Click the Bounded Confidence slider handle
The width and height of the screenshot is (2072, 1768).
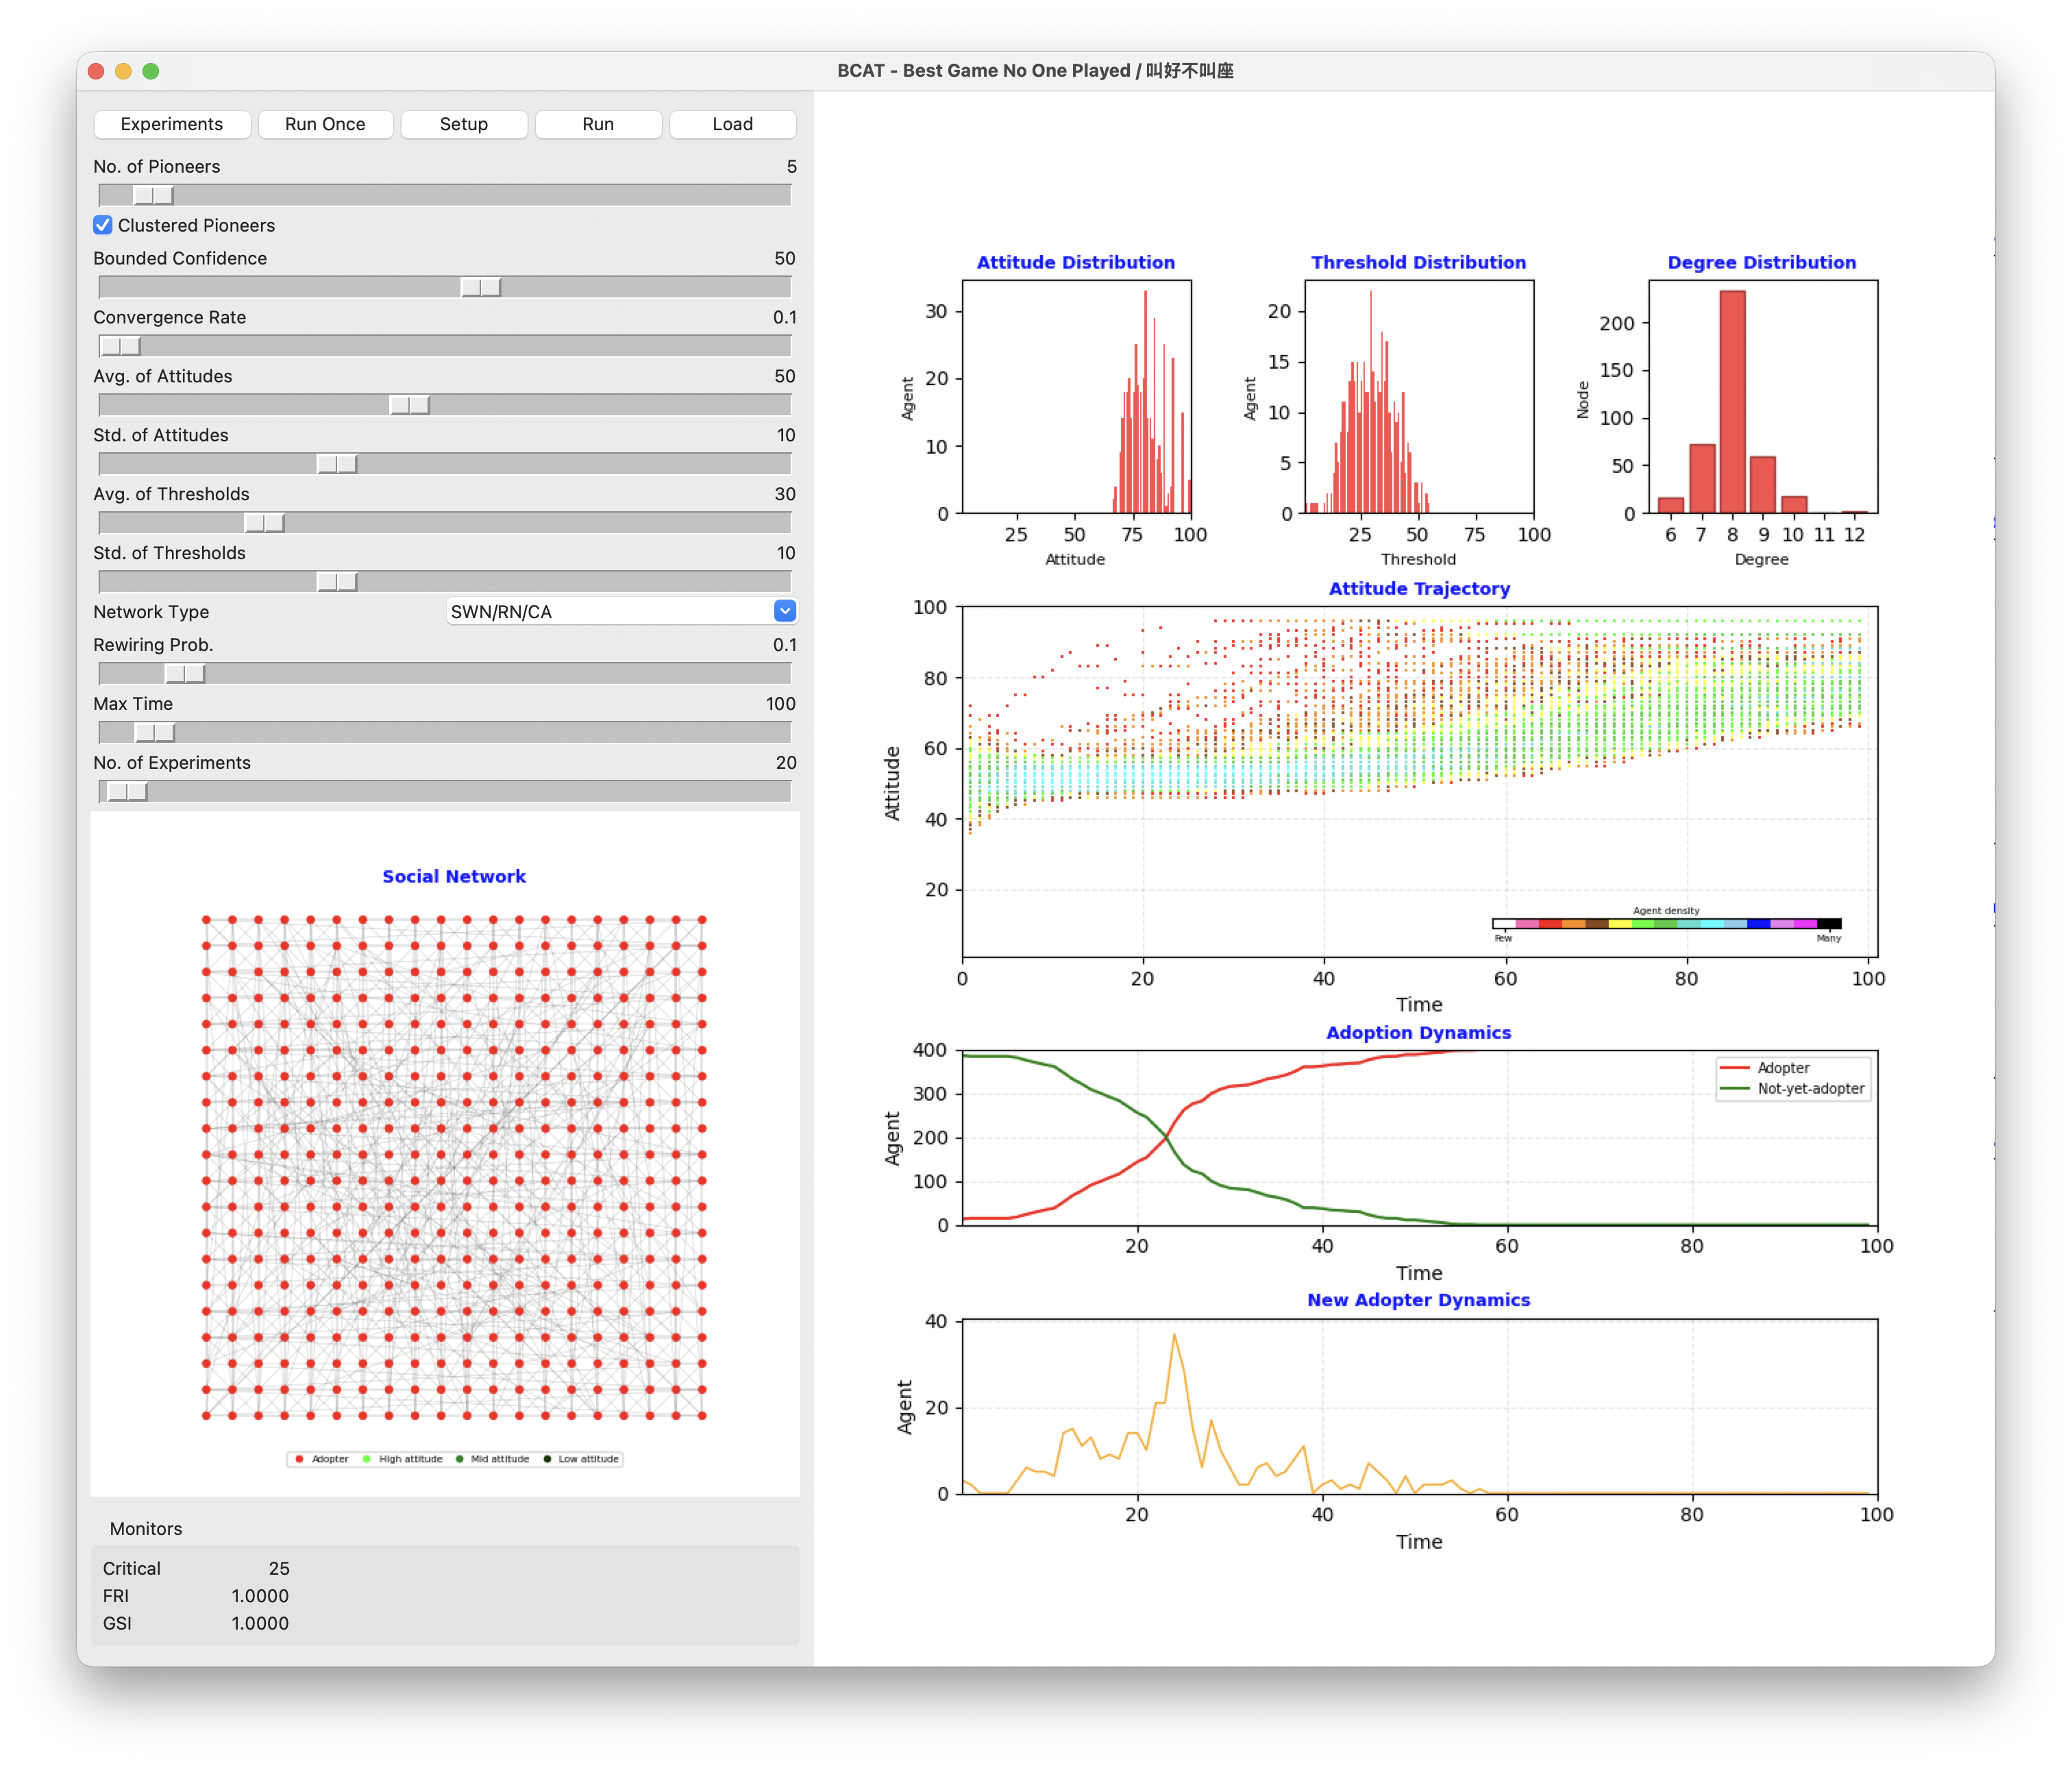pyautogui.click(x=481, y=287)
